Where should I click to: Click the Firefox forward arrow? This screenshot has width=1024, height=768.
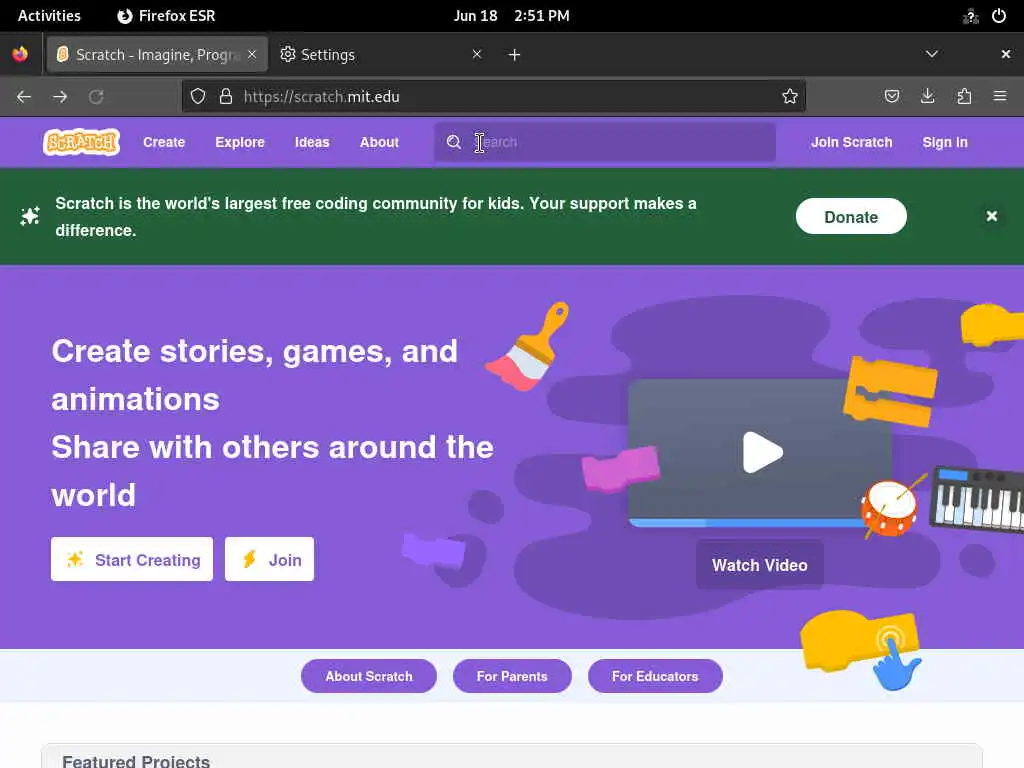(x=60, y=97)
